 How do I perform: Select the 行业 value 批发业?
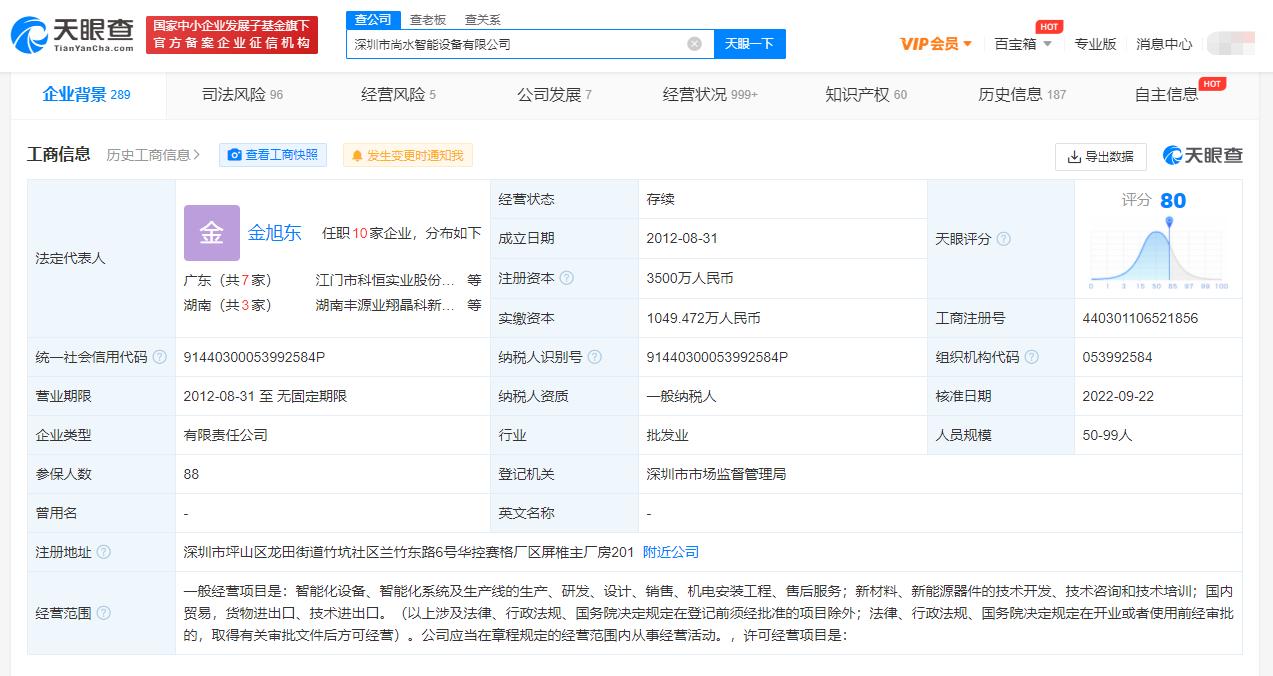[x=668, y=435]
